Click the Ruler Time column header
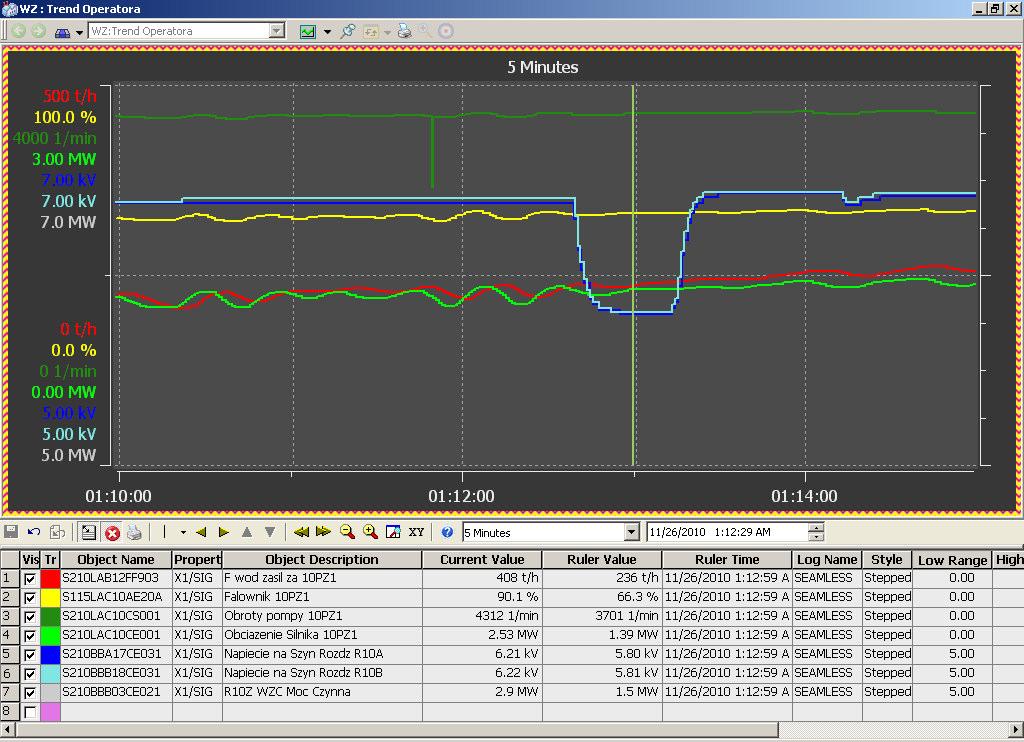 (727, 560)
